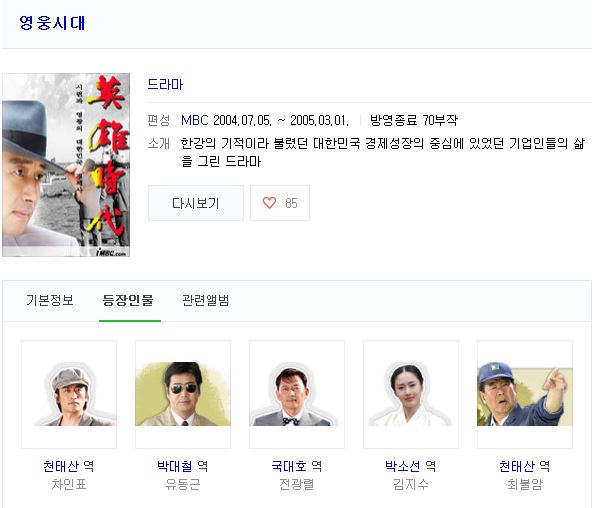Open the 박대철 역 character link
607x508 pixels.
[183, 466]
